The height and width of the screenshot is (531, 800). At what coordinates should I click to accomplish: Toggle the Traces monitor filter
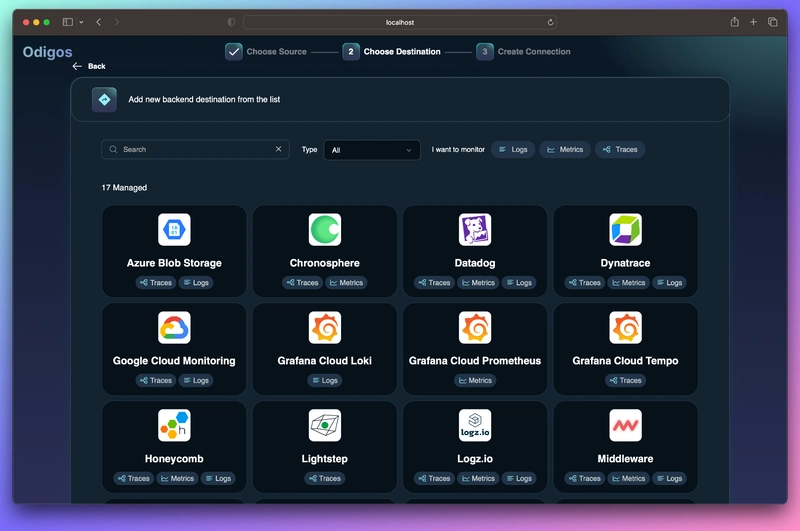point(620,149)
